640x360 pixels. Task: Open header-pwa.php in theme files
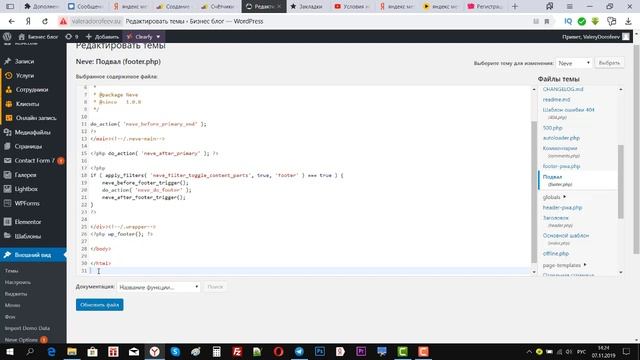click(562, 207)
